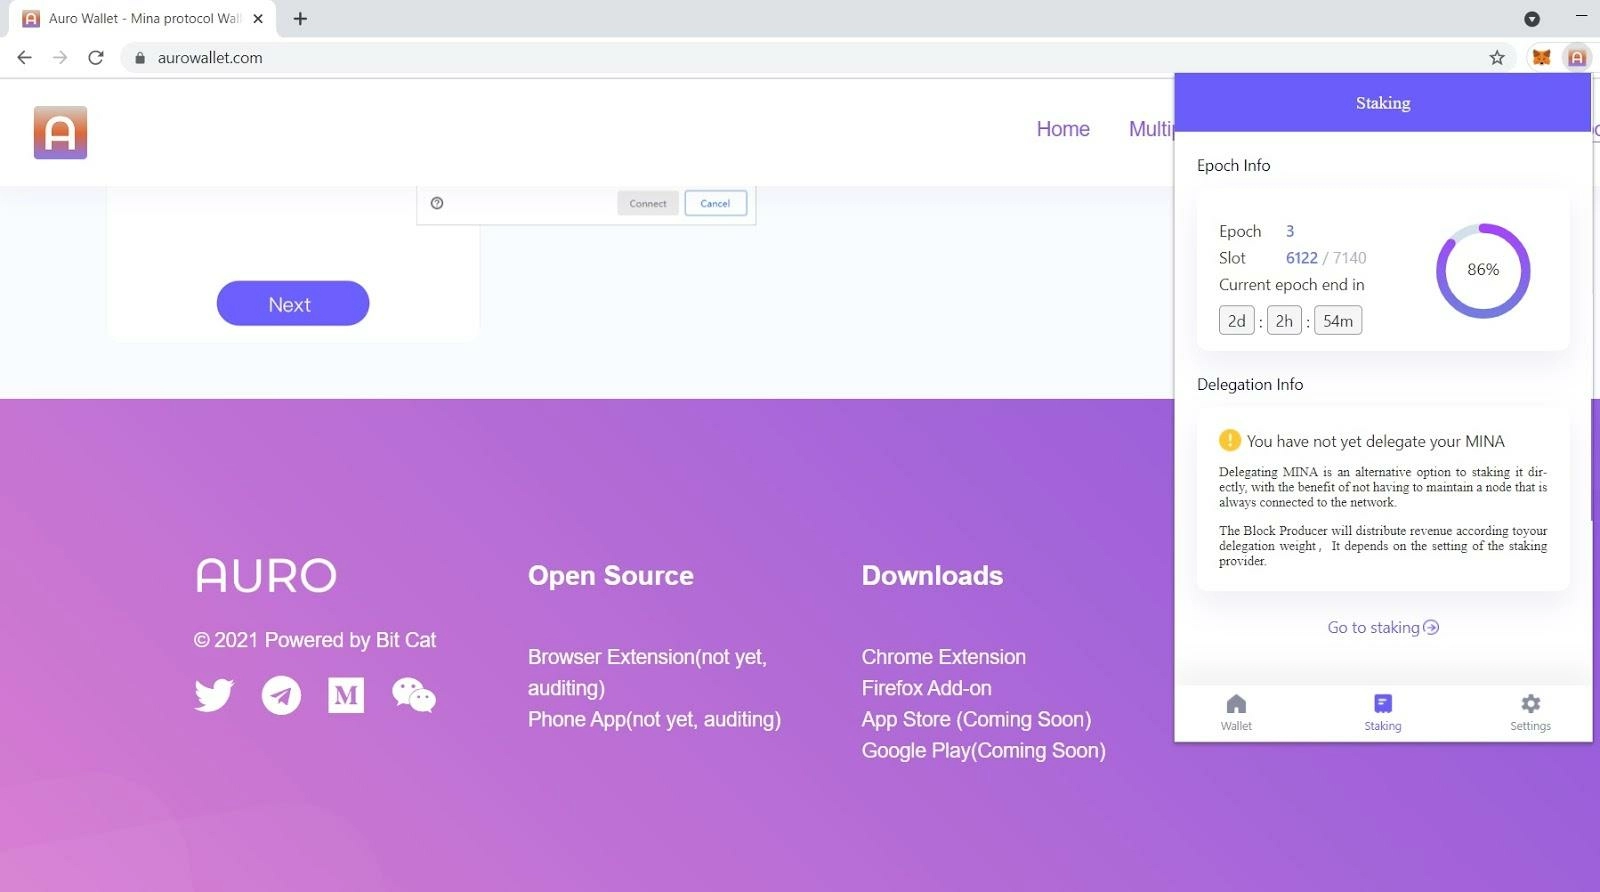Close the Auro Wallet browser tab
Viewport: 1600px width, 892px height.
[x=258, y=18]
